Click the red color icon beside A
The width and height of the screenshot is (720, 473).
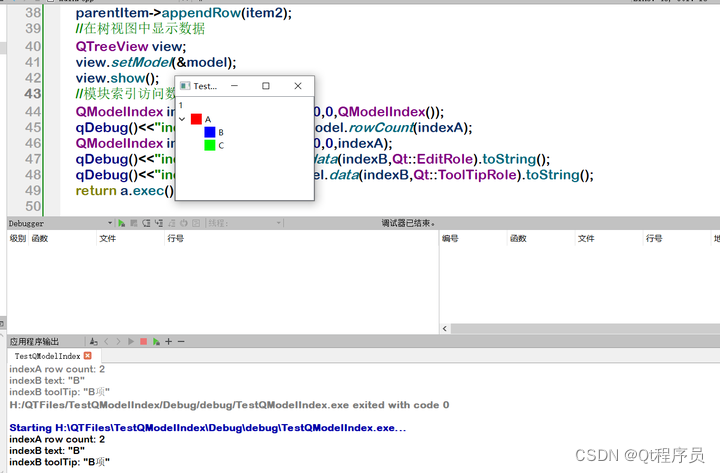click(x=196, y=119)
